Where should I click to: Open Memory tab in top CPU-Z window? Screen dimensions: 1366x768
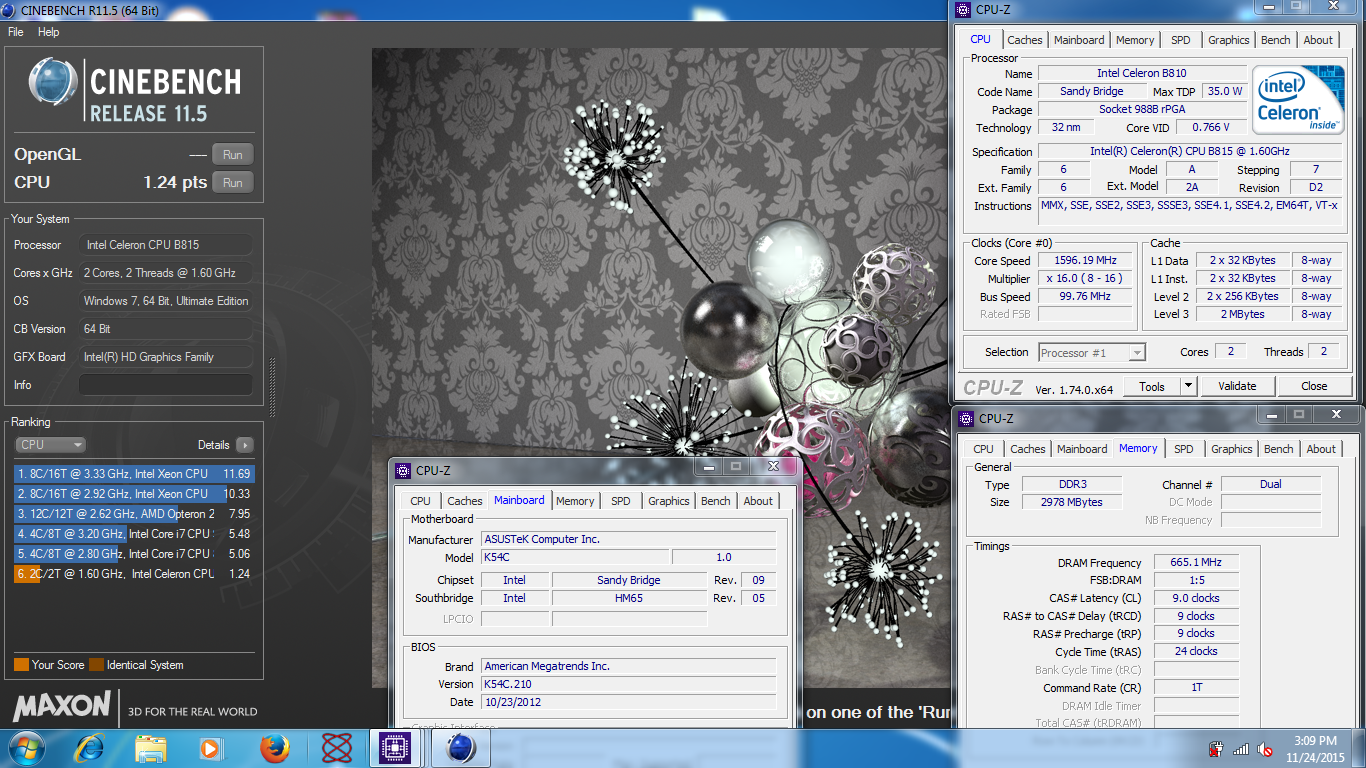pos(1135,40)
